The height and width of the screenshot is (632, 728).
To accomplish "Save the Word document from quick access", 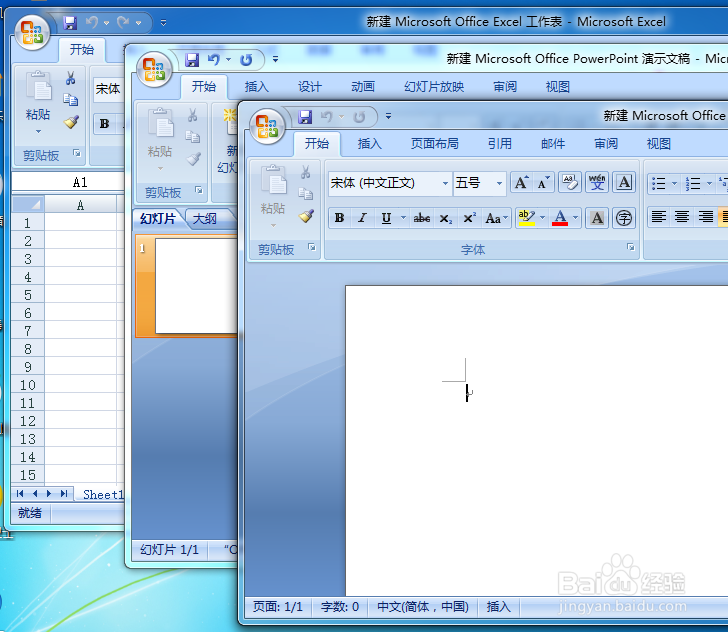I will coord(305,117).
